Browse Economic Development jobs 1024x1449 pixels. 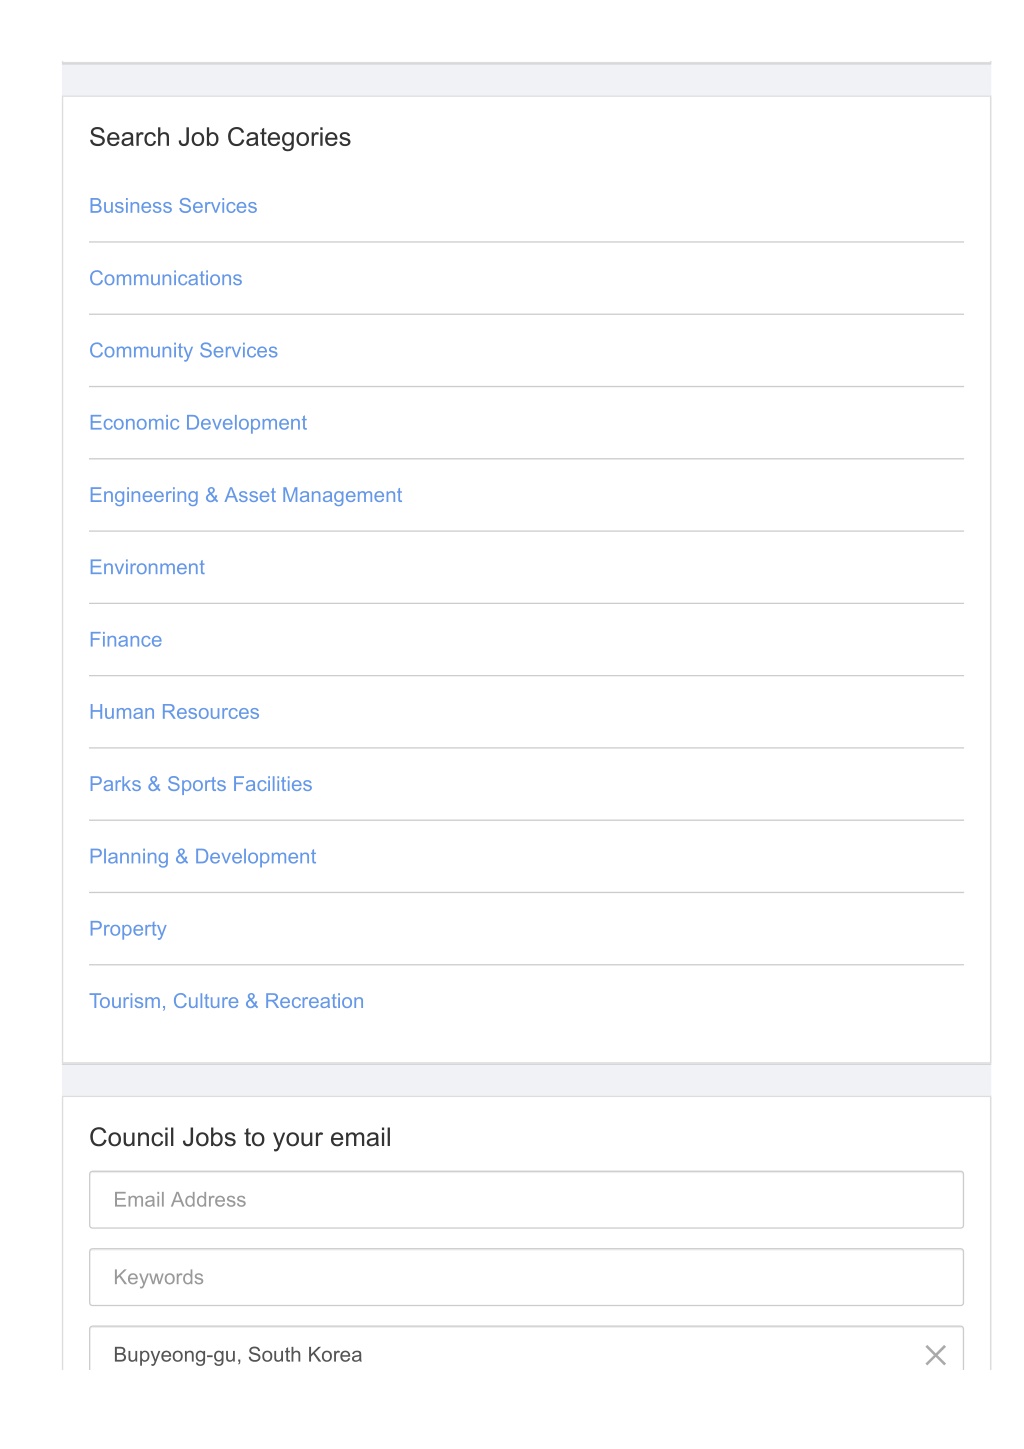[x=198, y=423]
